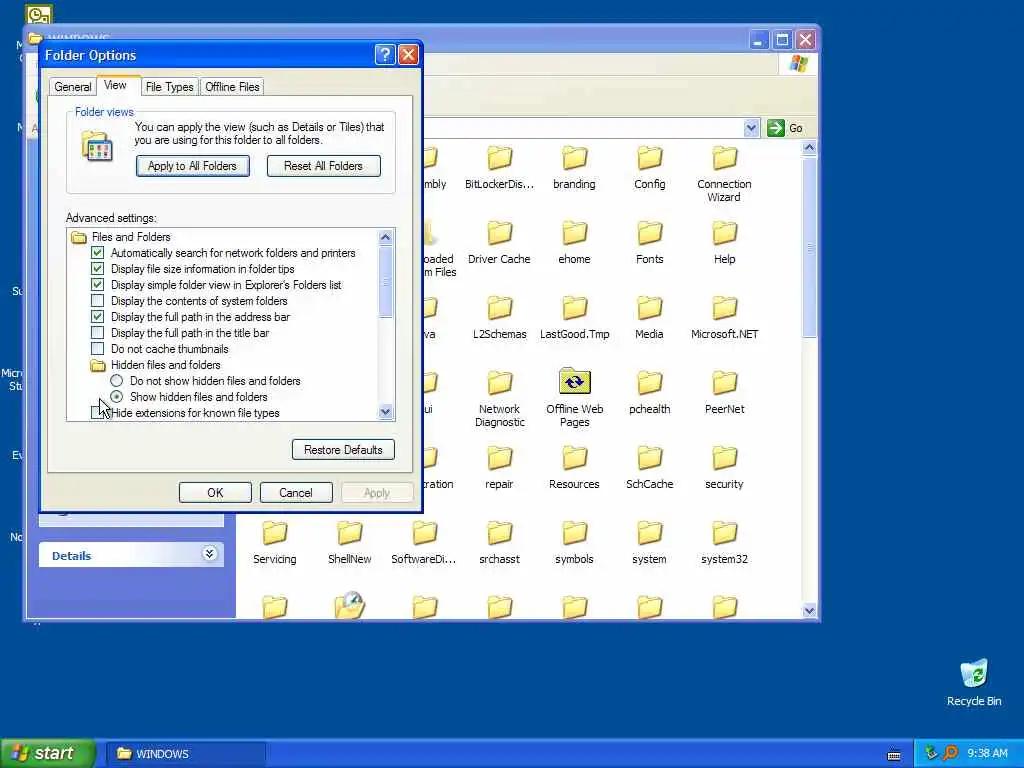Enable Display the full path in title bar
The height and width of the screenshot is (768, 1024).
(97, 332)
